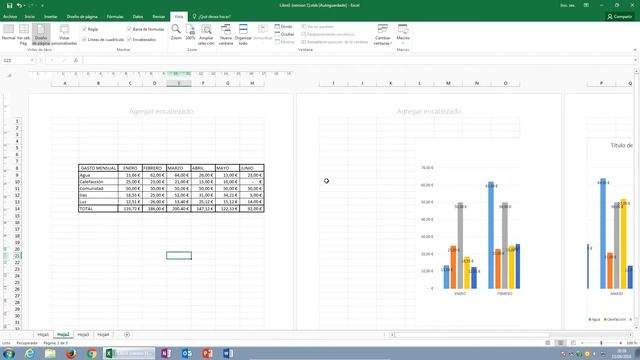Set zoom to 100%
Screen dimensions: 640x360
190,32
